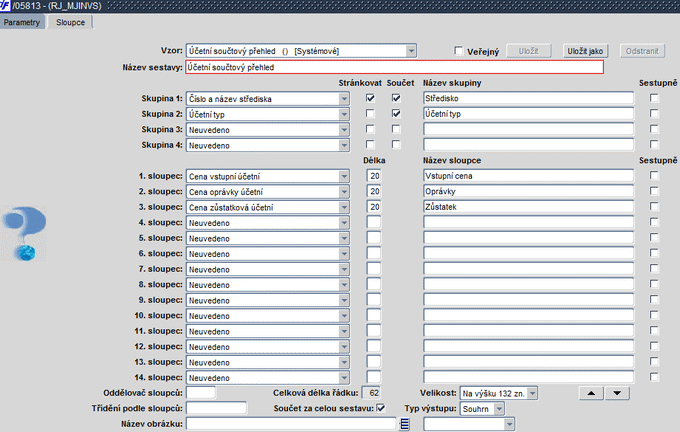Toggle the Veřejný checkbox
680x432 pixels.
[x=459, y=51]
